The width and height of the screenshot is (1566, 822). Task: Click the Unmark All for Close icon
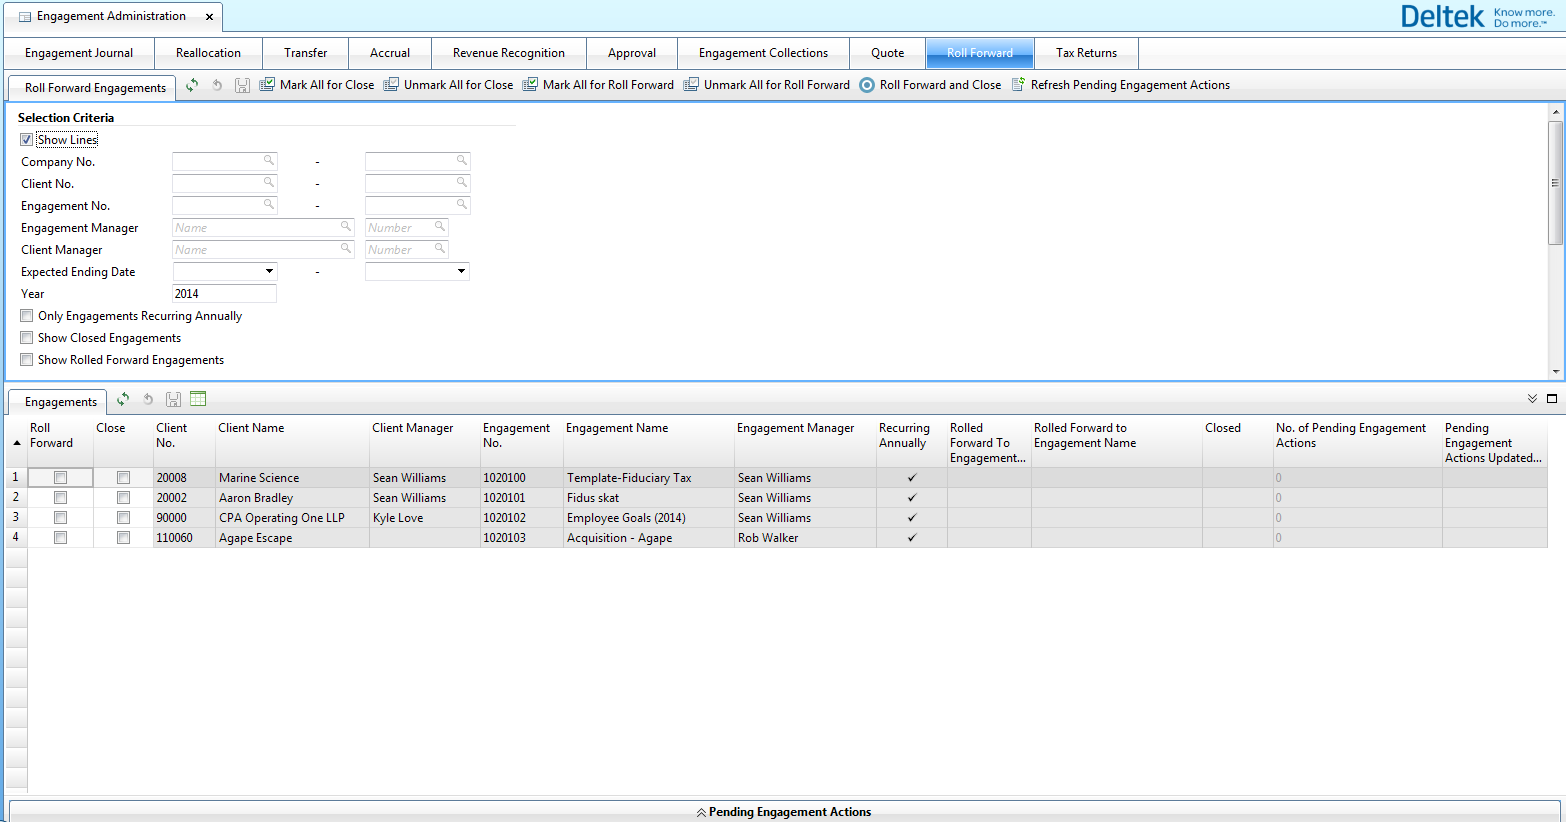391,85
